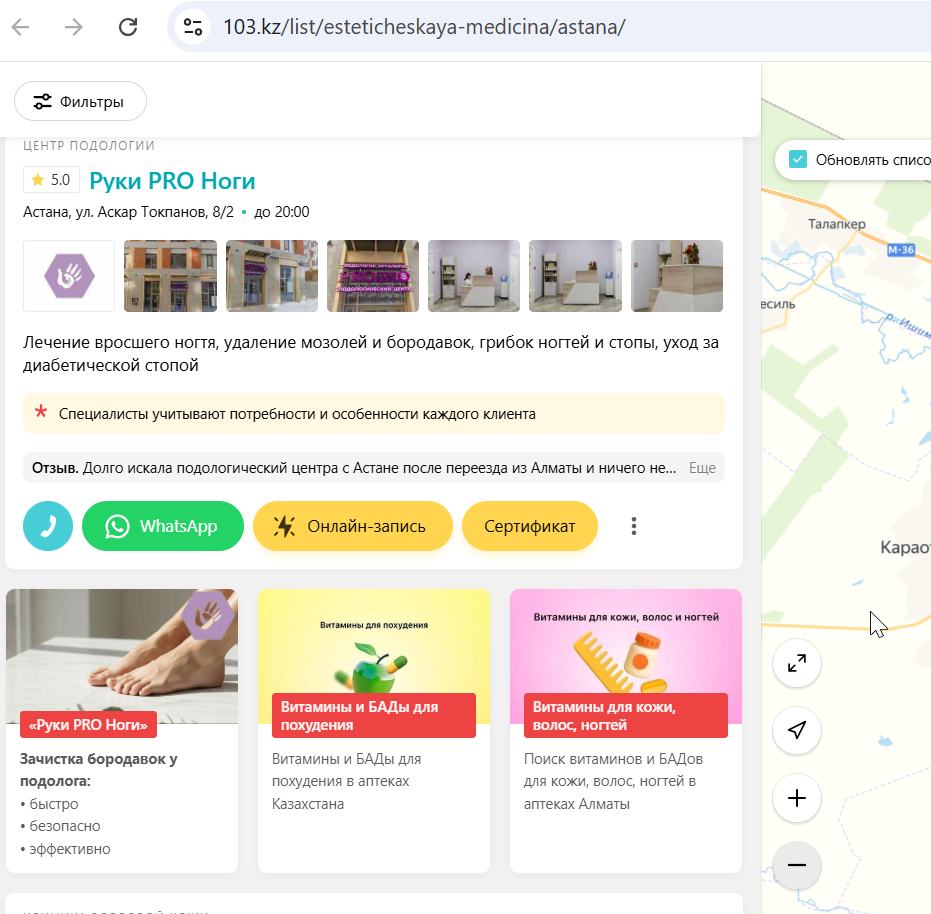This screenshot has height=914, width=931.
Task: Open the Фильтры filters button
Action: (x=80, y=102)
